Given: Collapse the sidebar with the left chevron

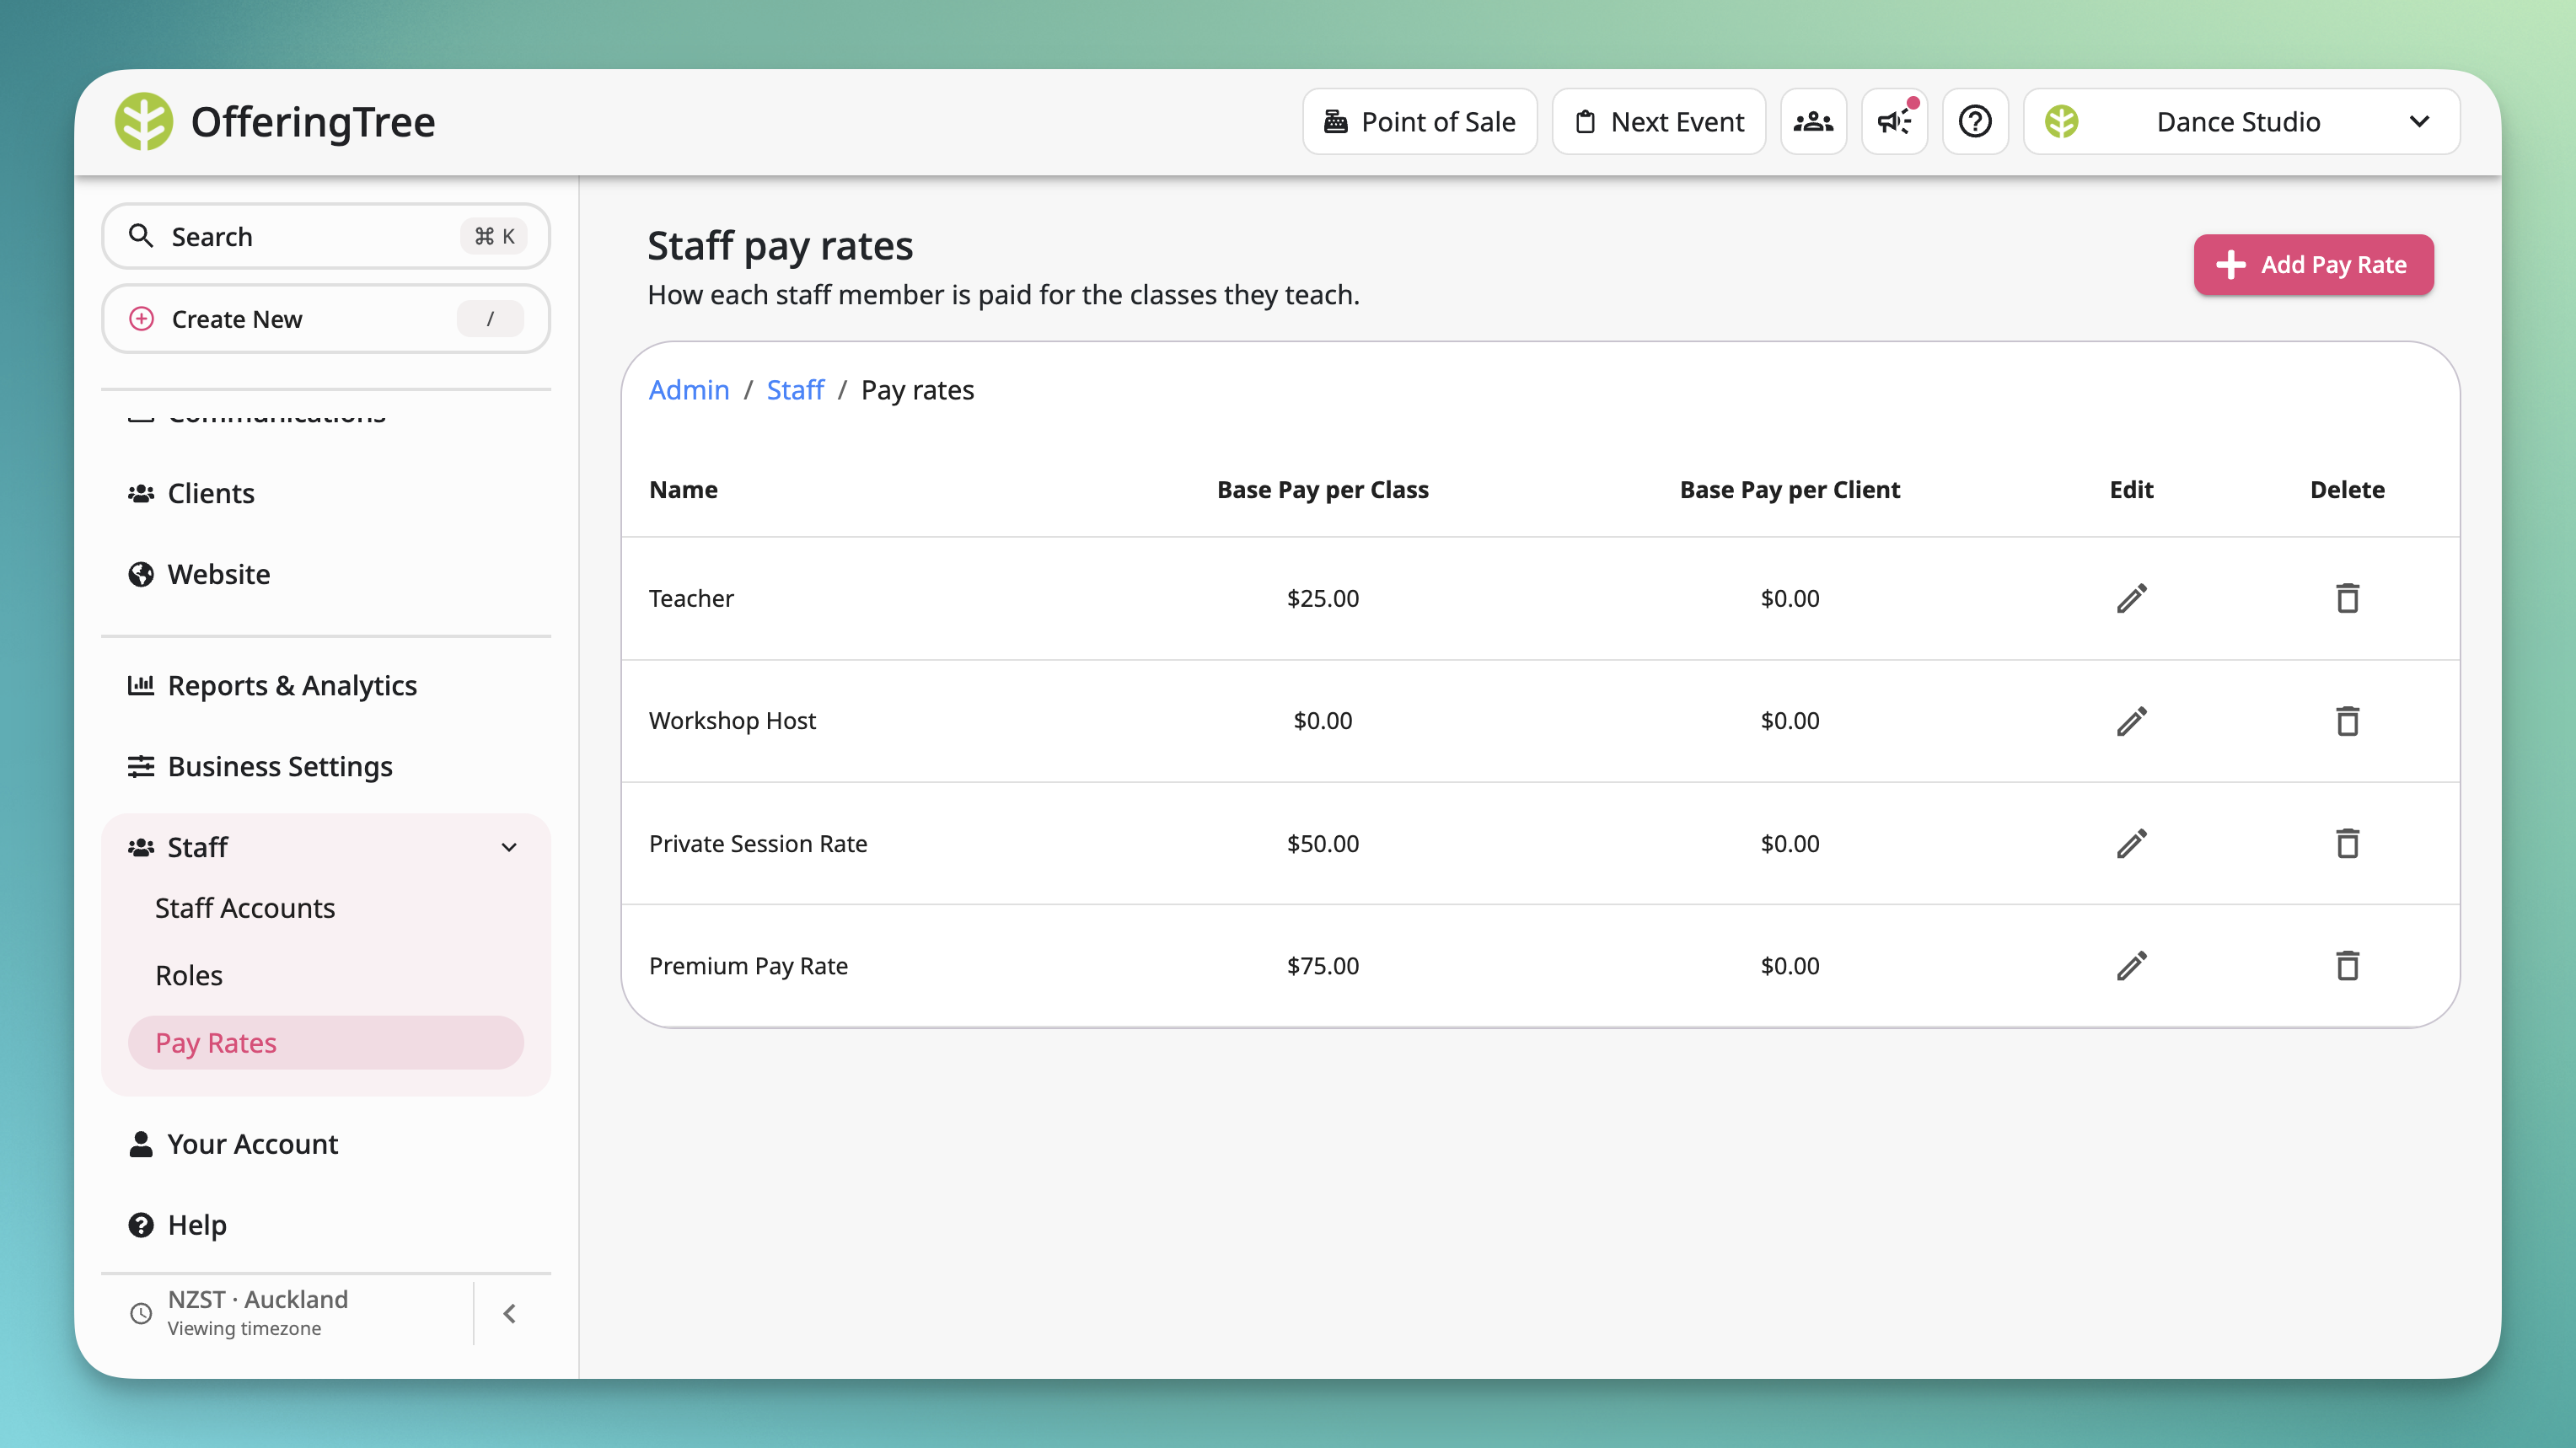Looking at the screenshot, I should click(x=510, y=1313).
